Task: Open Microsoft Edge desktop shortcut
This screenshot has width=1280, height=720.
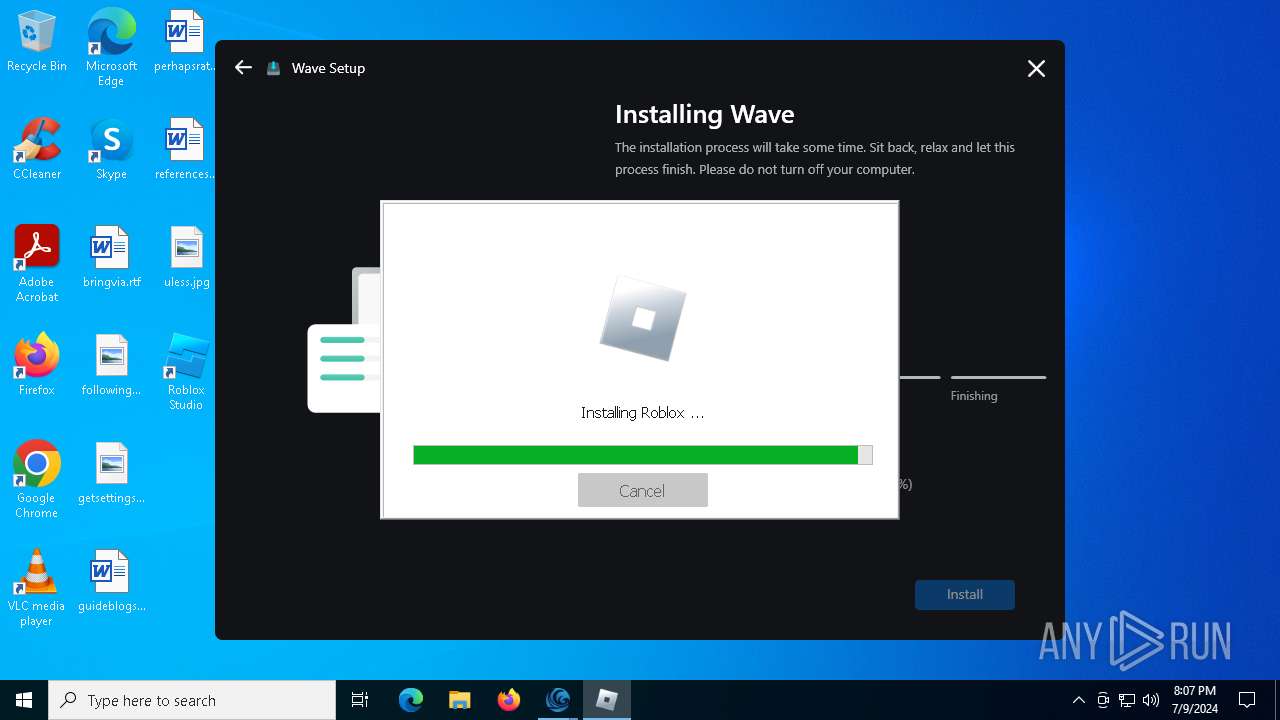Action: point(111,48)
